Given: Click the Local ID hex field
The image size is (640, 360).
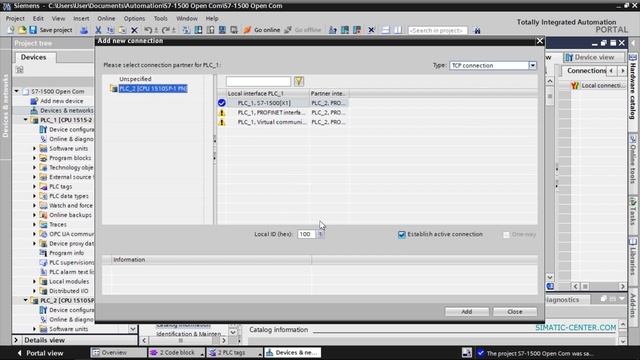Looking at the screenshot, I should (x=307, y=234).
